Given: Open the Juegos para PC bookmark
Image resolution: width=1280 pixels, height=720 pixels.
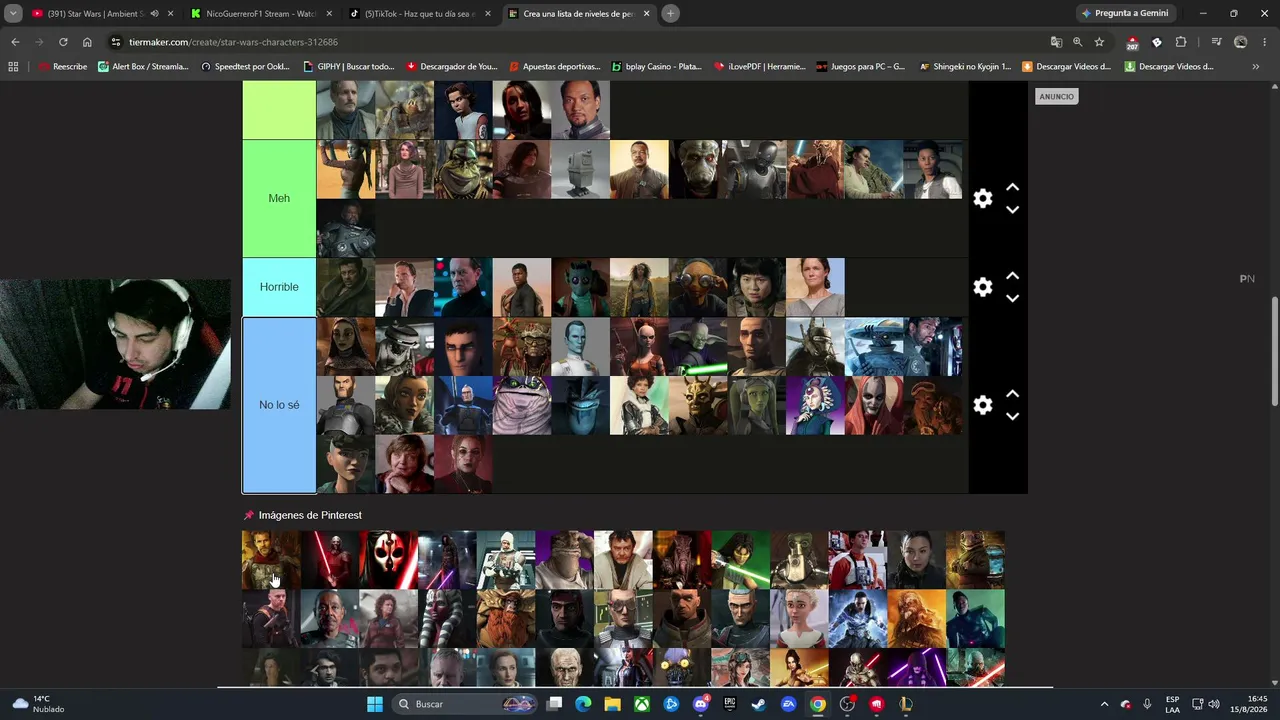Looking at the screenshot, I should pyautogui.click(x=861, y=67).
